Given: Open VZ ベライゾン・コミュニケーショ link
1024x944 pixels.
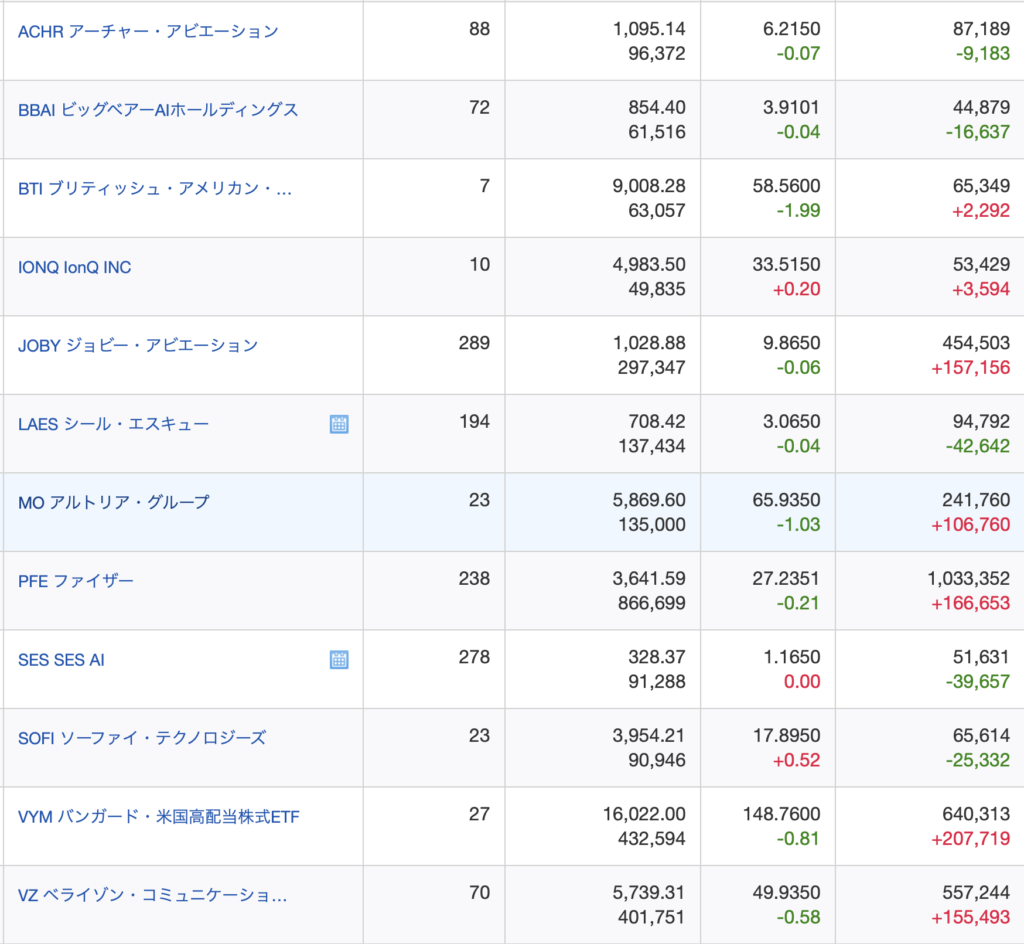Looking at the screenshot, I should click(153, 895).
